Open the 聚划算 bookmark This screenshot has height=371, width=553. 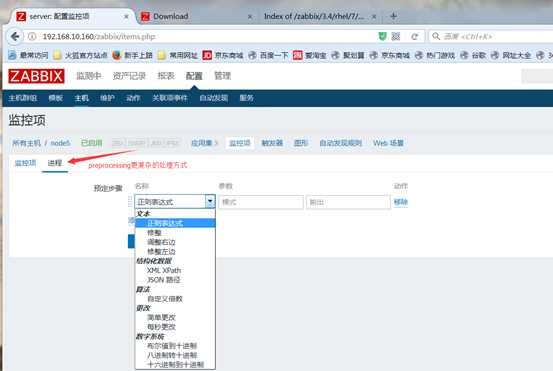348,55
